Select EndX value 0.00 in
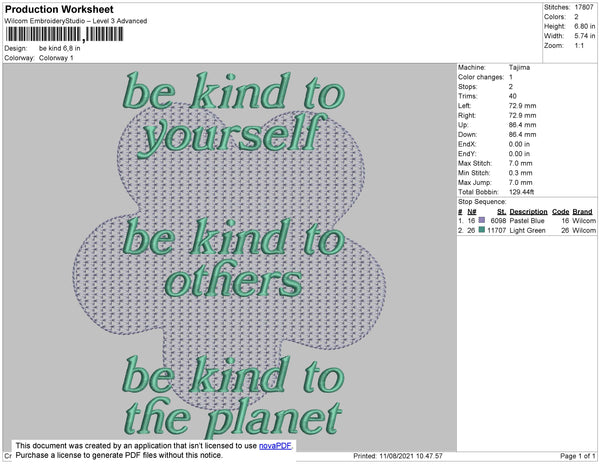 coord(519,144)
